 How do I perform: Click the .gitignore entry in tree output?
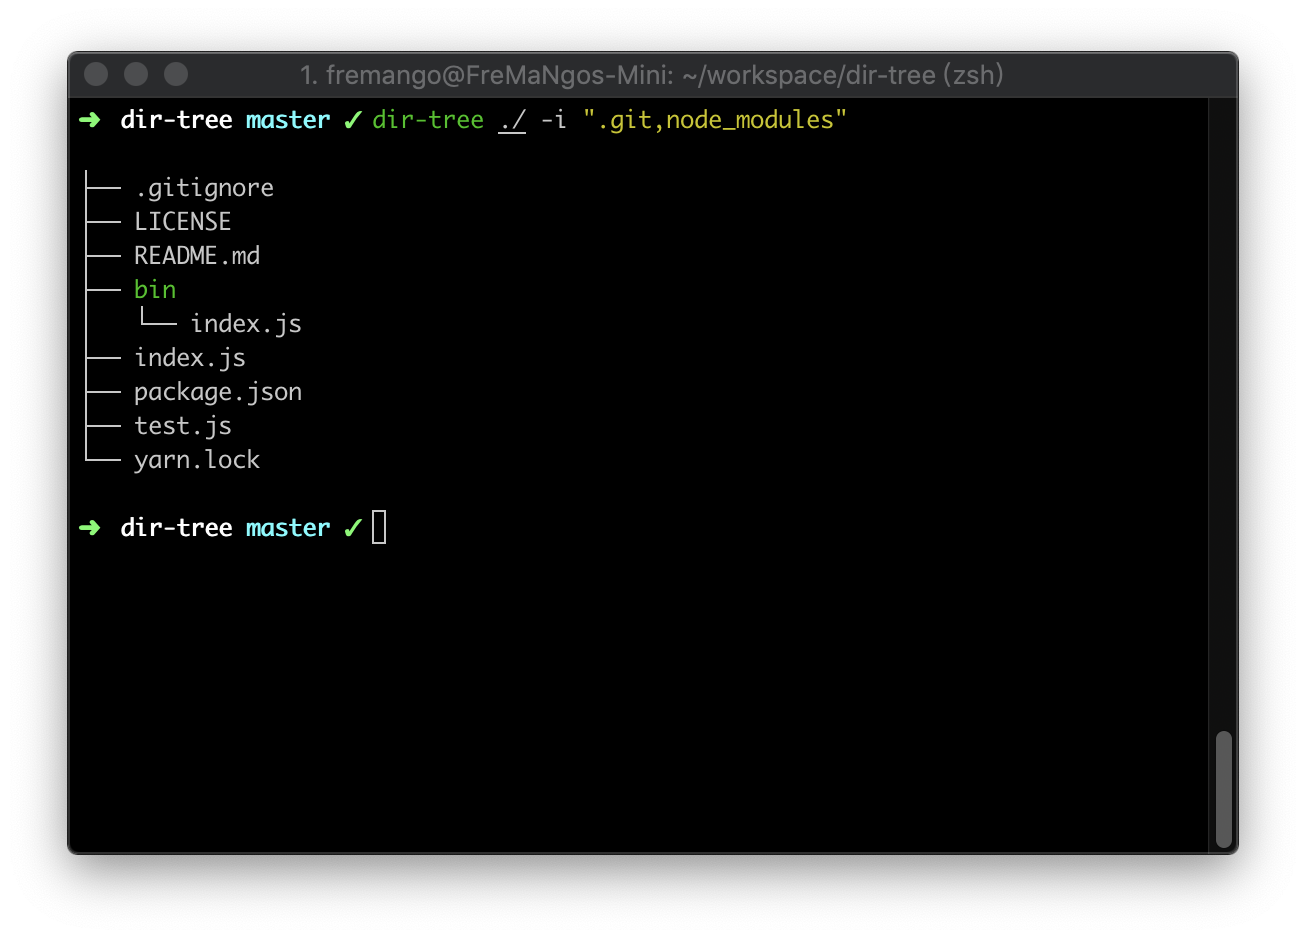click(204, 188)
